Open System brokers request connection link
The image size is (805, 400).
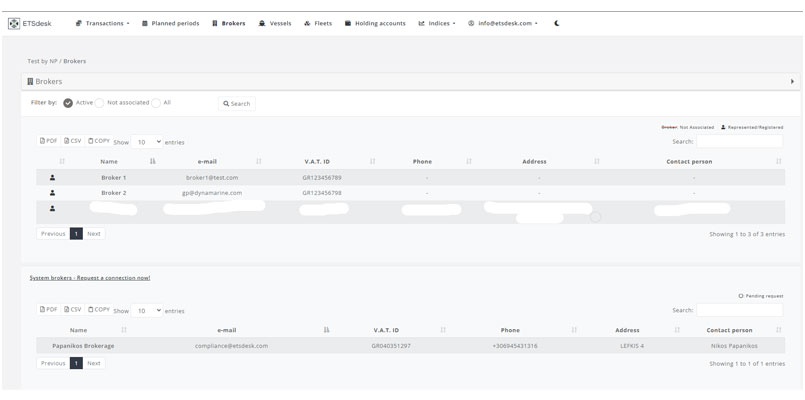point(90,278)
